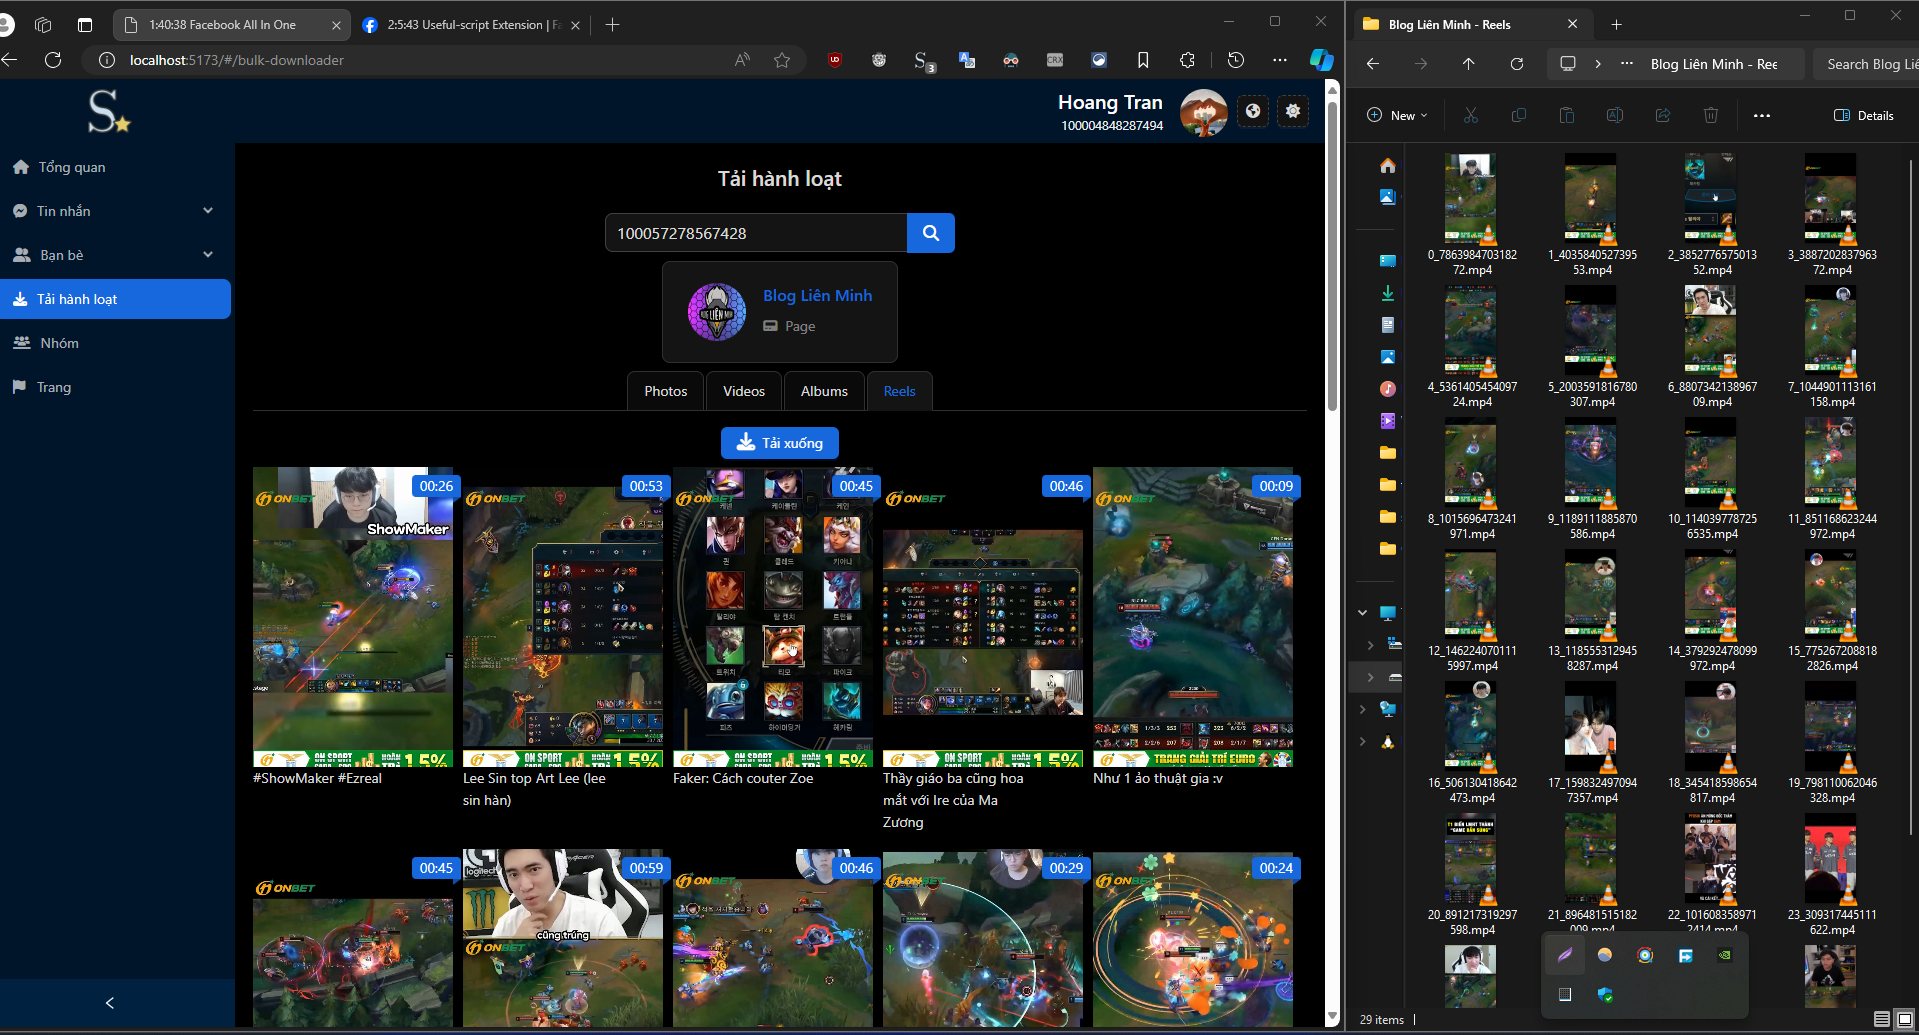Click the share icon in Explorer toolbar
Viewport: 1919px width, 1035px height.
[x=1663, y=115]
